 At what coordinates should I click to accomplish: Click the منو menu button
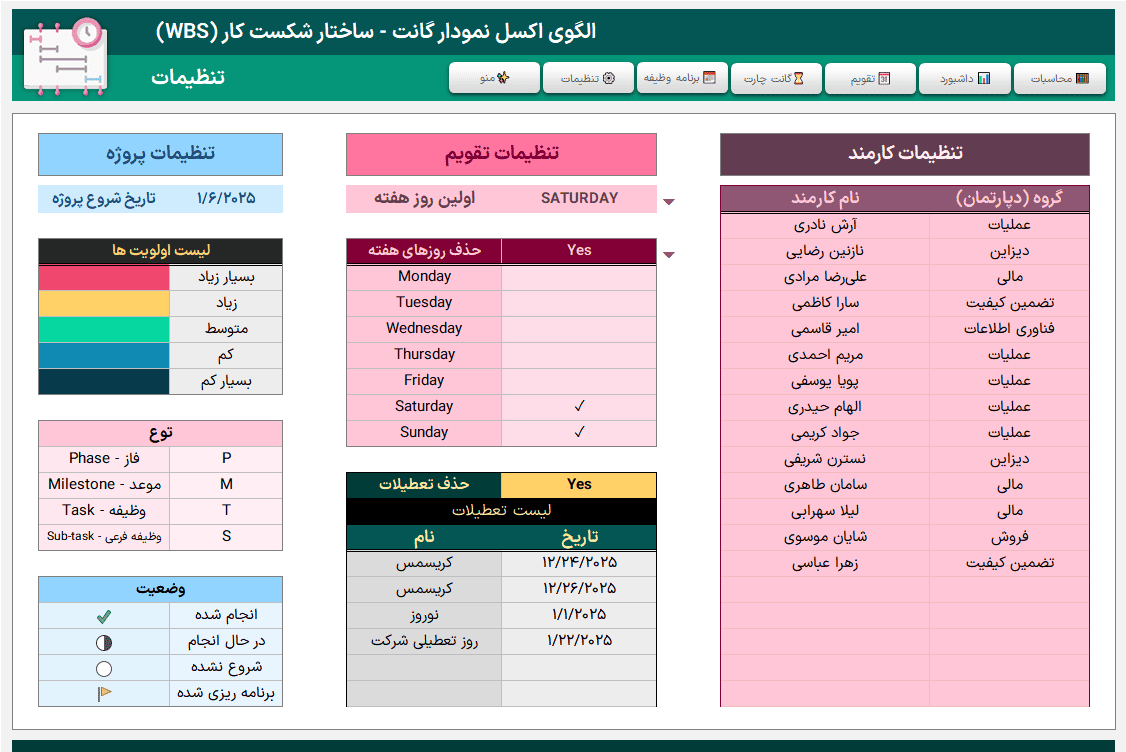coord(494,78)
